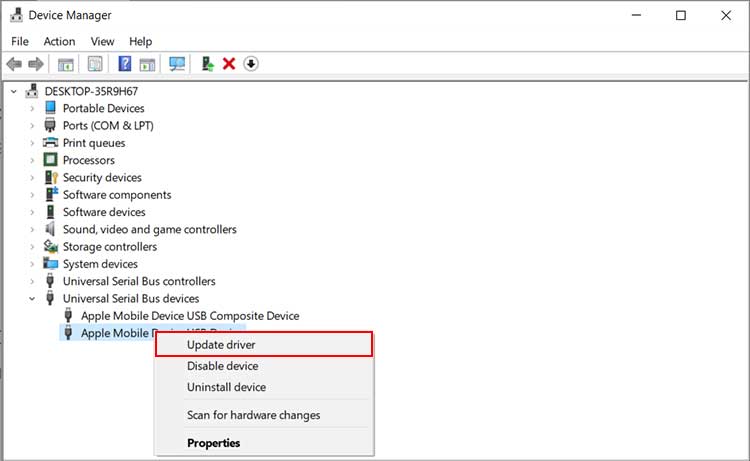The width and height of the screenshot is (750, 461).
Task: Select the Print queues label
Action: click(x=94, y=143)
